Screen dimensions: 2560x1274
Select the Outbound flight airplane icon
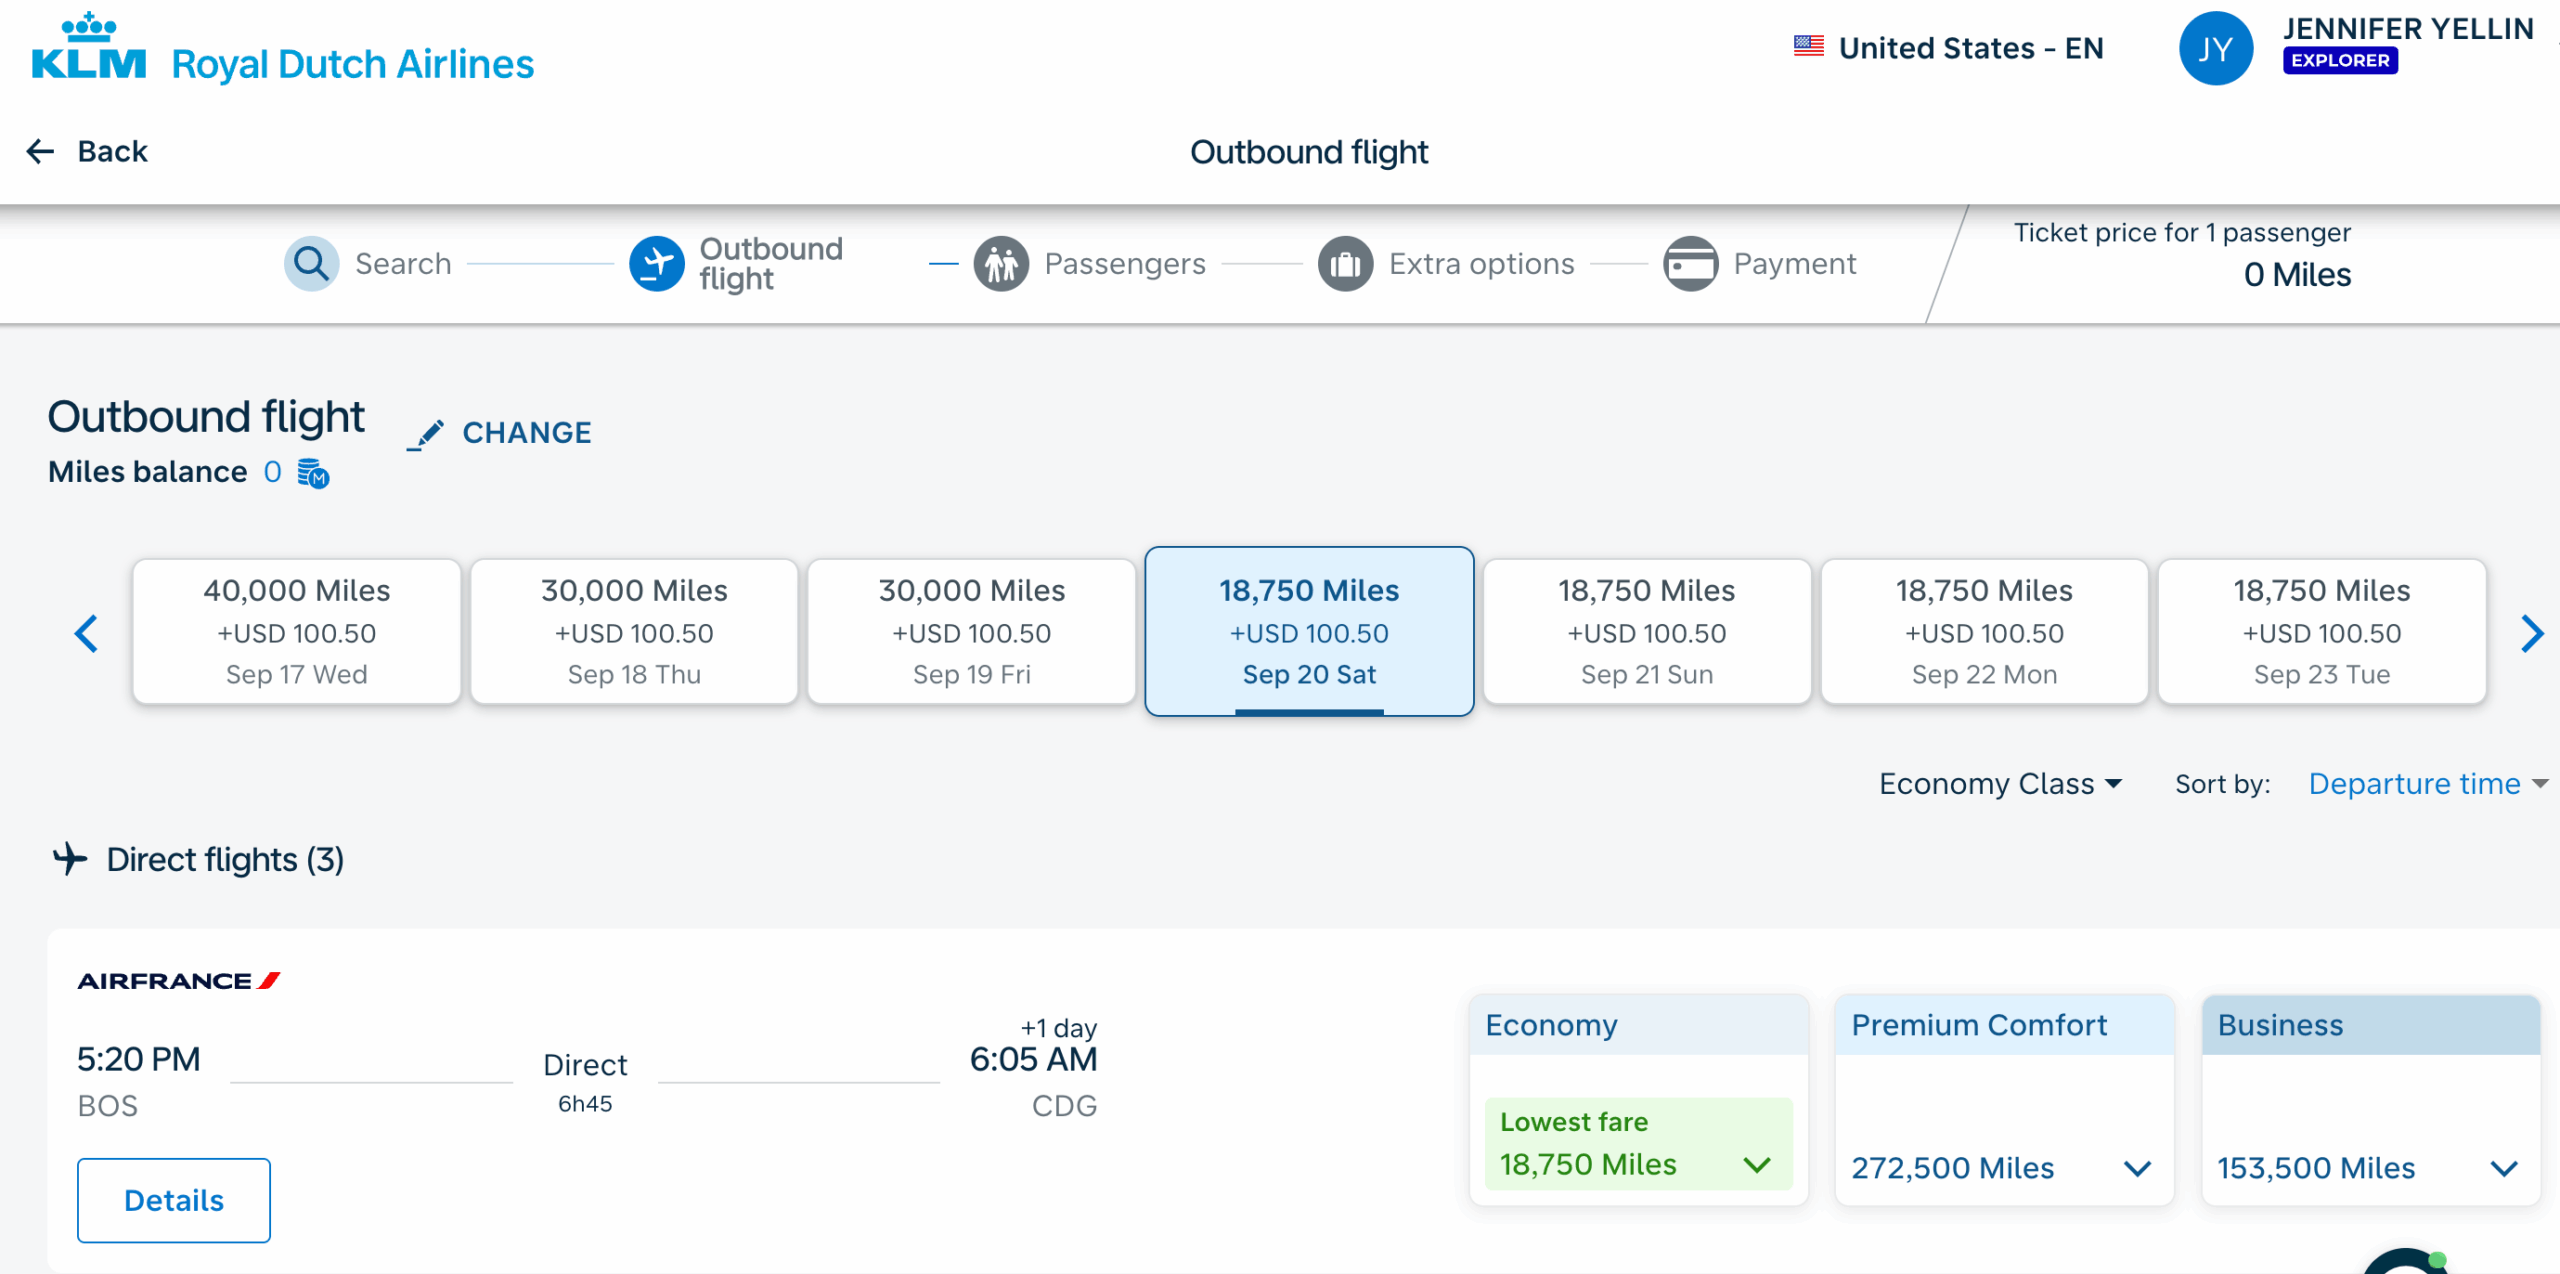658,263
